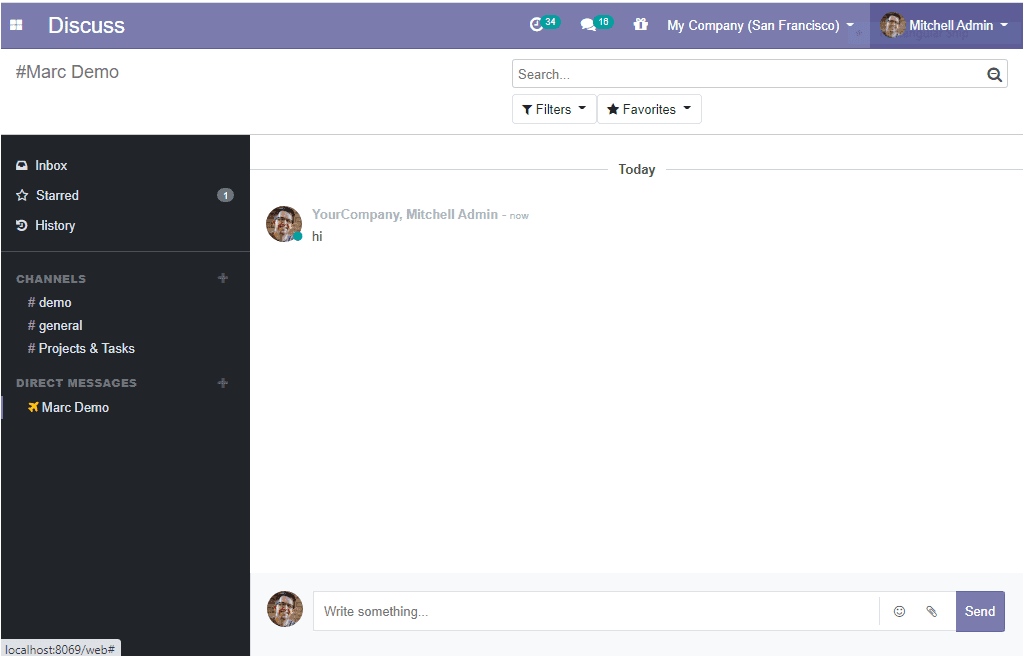The height and width of the screenshot is (657, 1024).
Task: Click the YourCompany, Mitchell Admin author name
Action: point(405,214)
